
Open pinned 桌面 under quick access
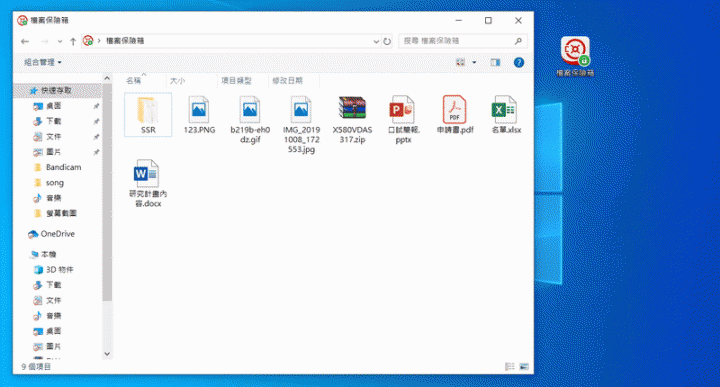click(x=53, y=106)
